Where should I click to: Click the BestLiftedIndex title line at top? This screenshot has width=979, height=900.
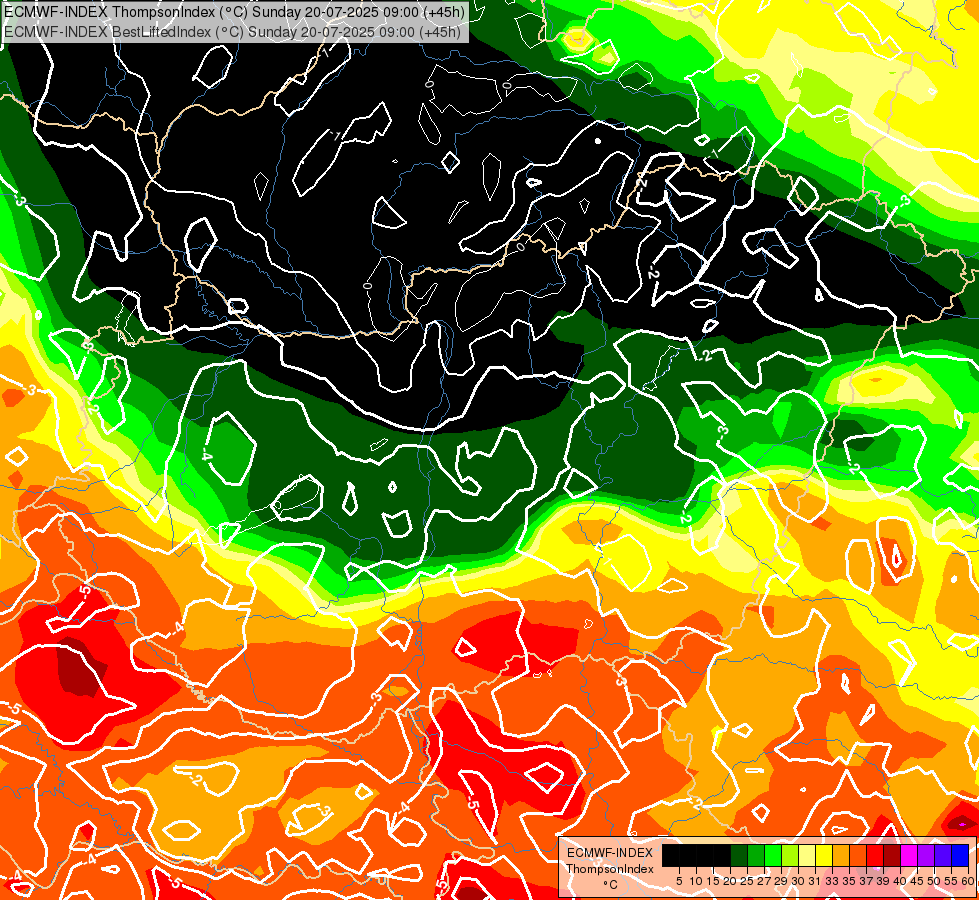tap(232, 32)
